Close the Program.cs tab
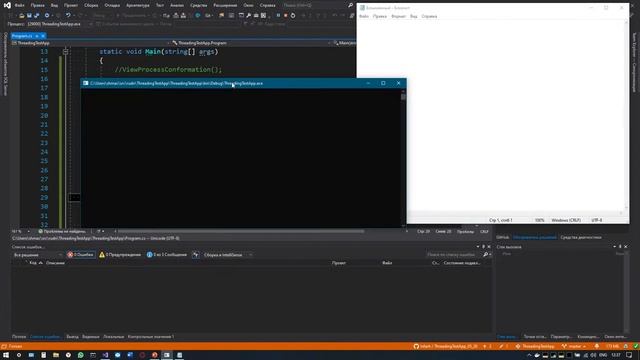The height and width of the screenshot is (360, 640). 43,36
